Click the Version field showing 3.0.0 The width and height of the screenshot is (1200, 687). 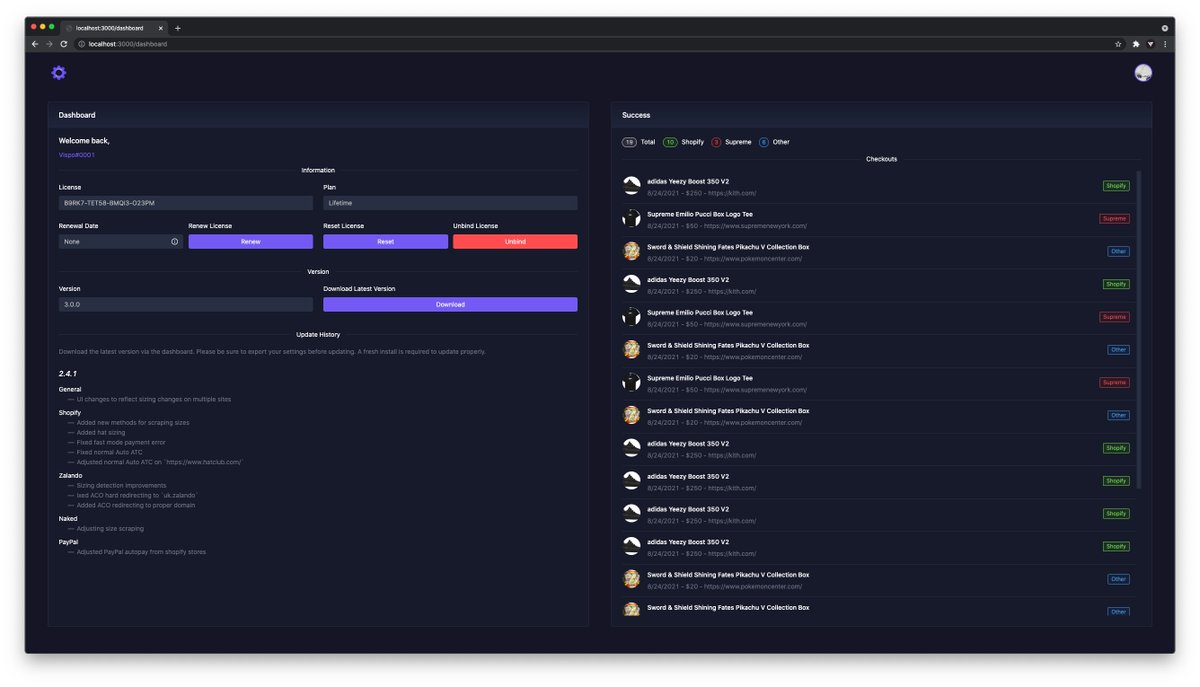click(x=186, y=304)
